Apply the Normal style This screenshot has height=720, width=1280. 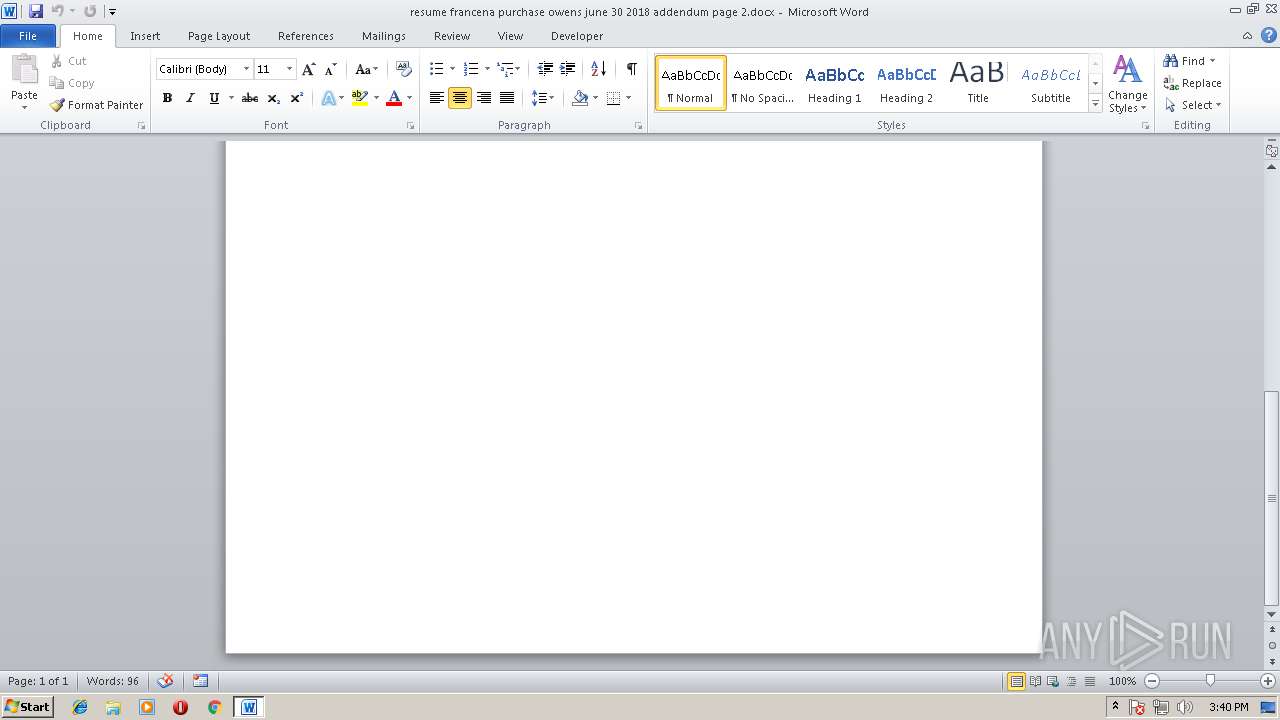690,83
